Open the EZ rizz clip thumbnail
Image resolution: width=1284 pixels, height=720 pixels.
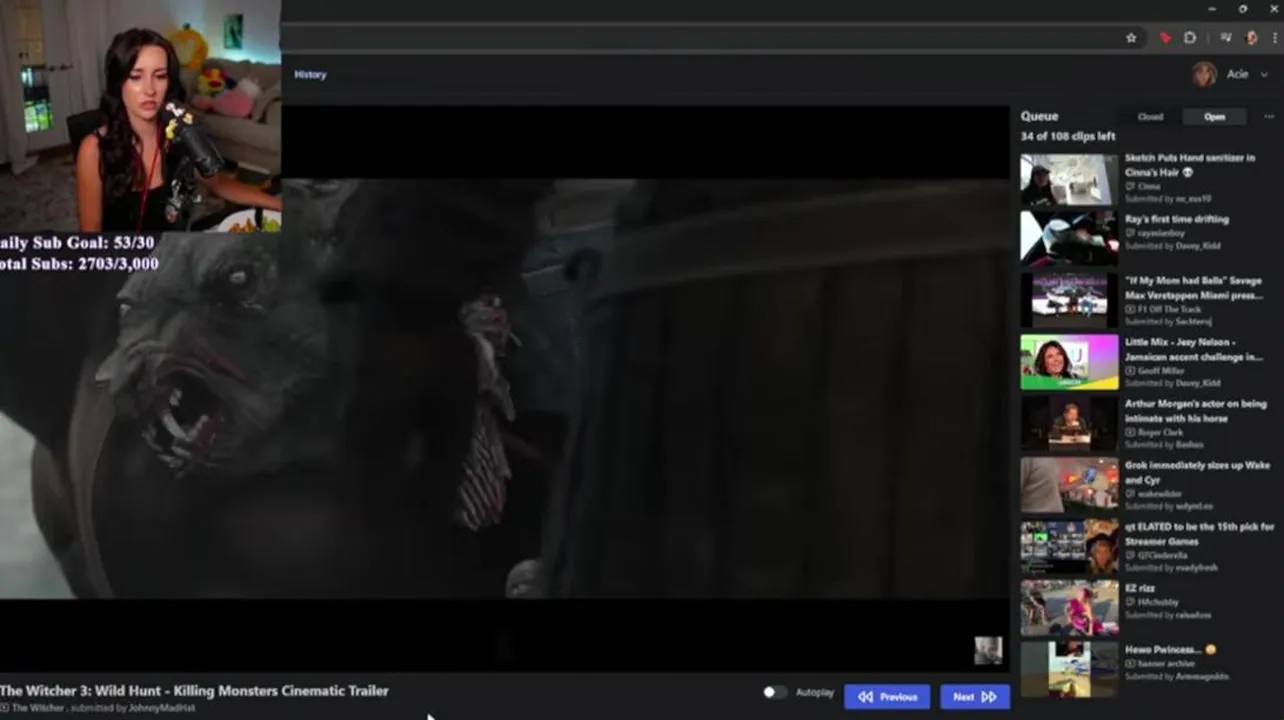click(x=1069, y=608)
